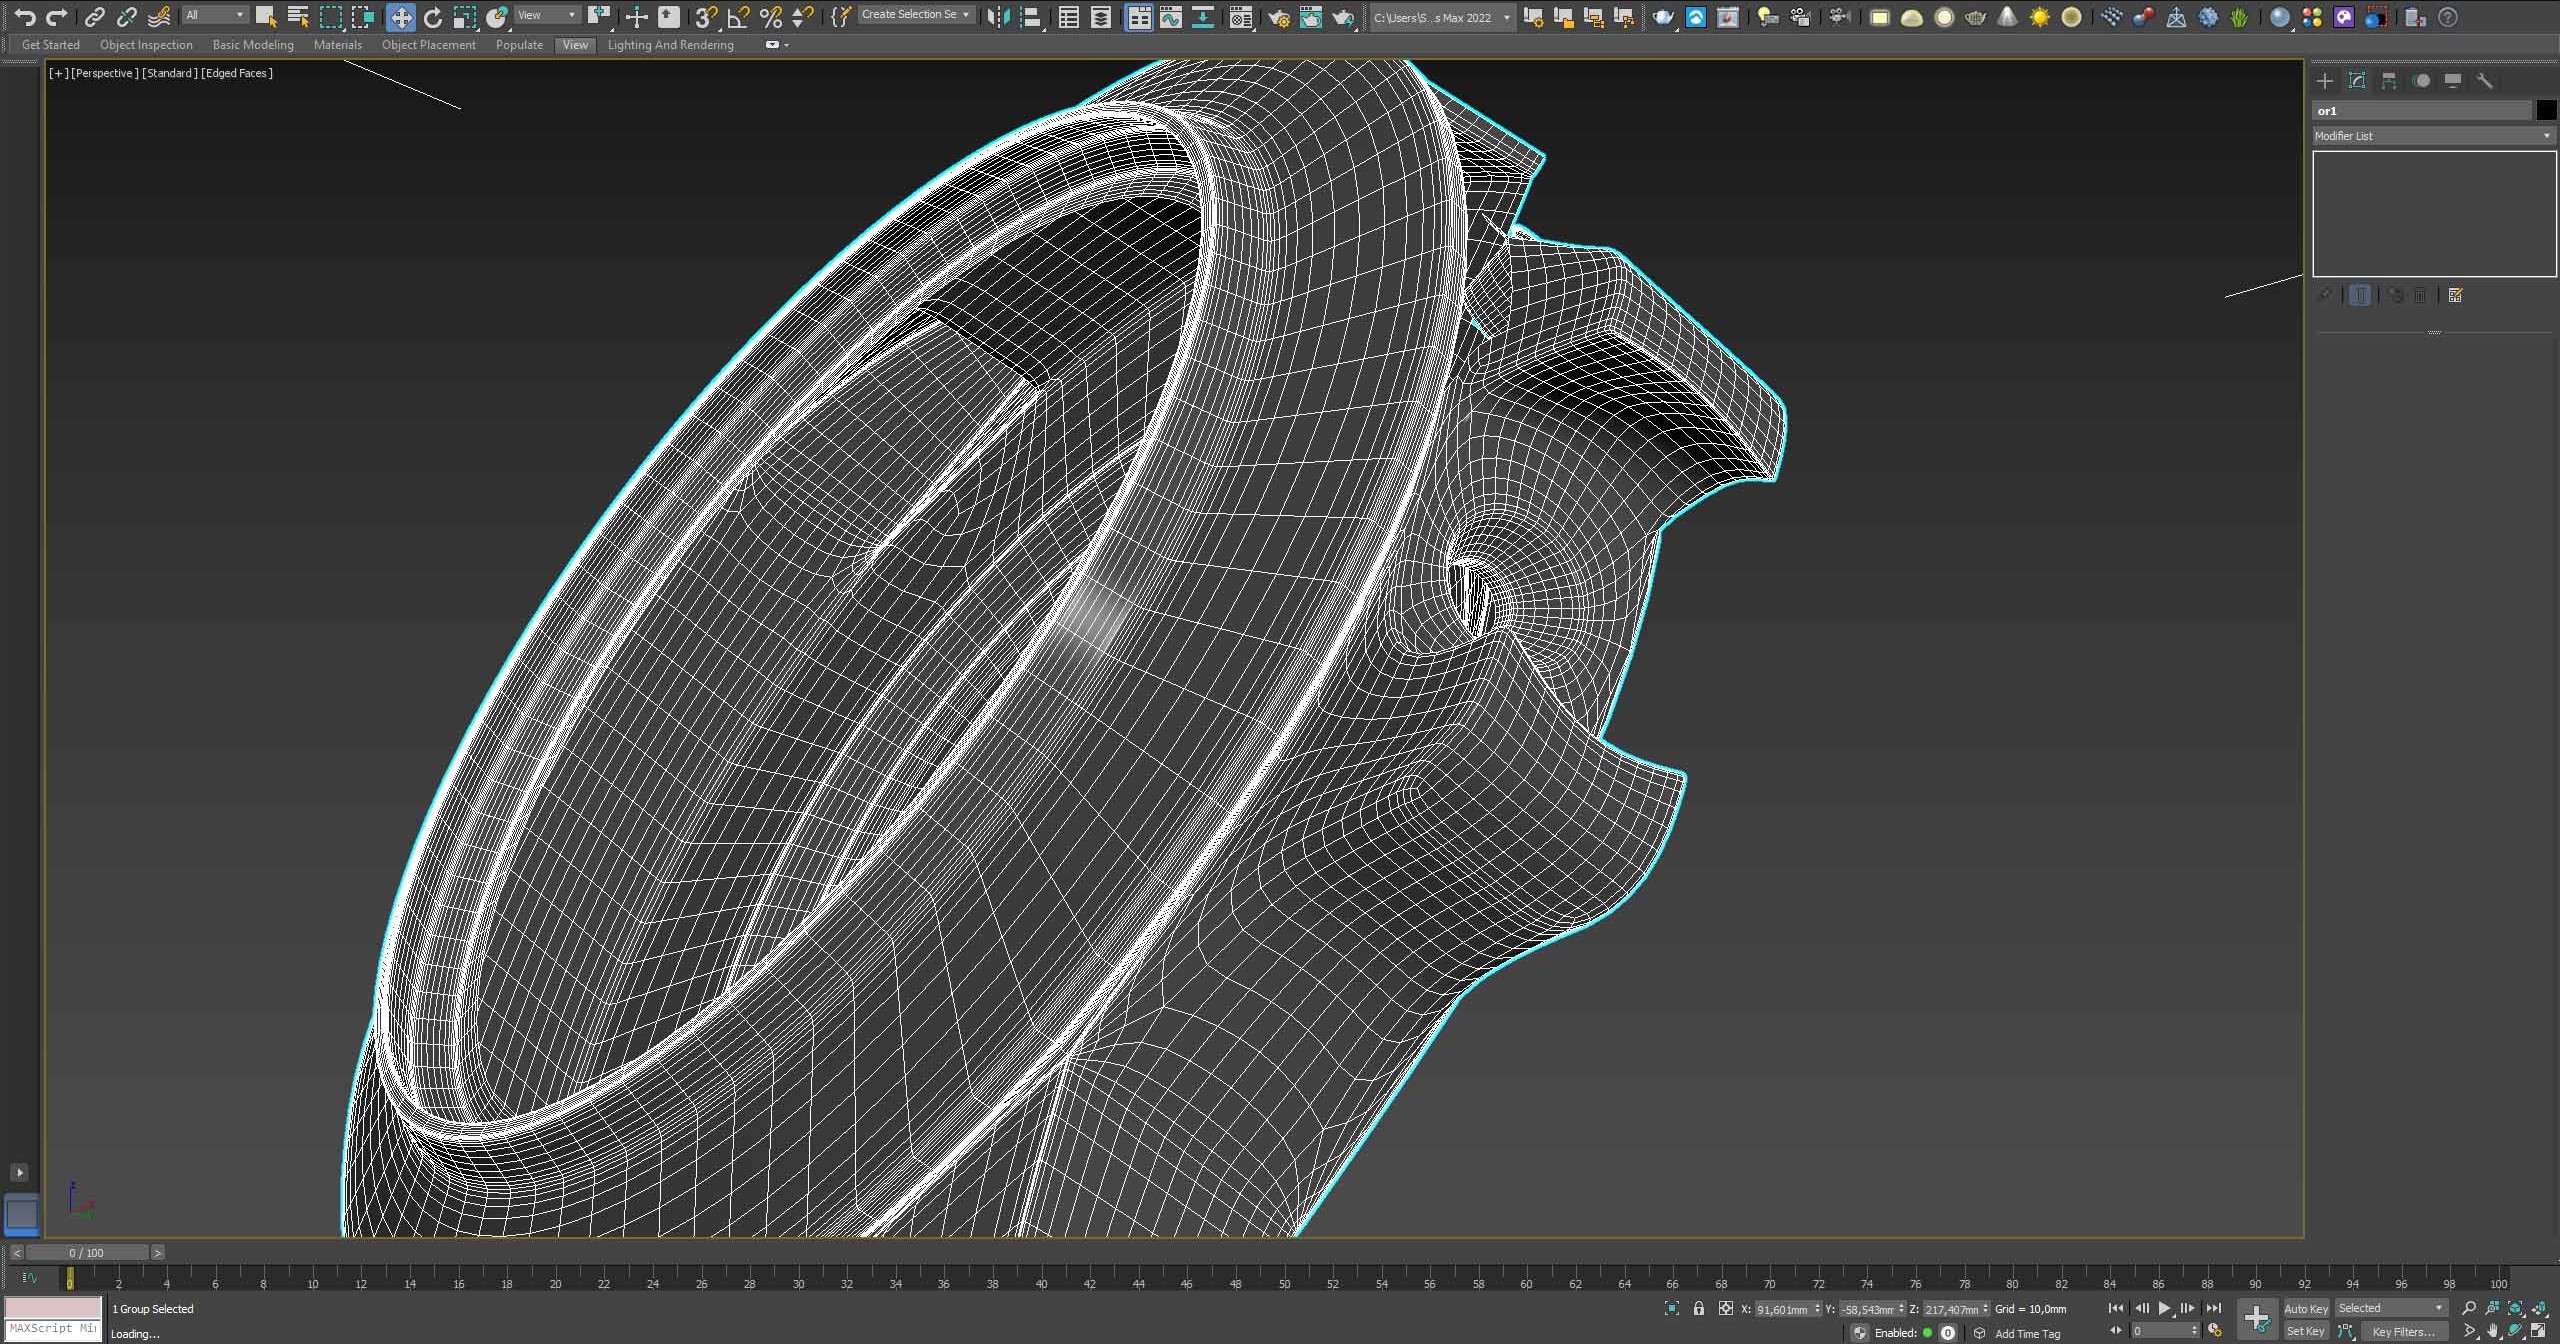Open the reference coordinate View dropdown
The height and width of the screenshot is (1344, 2560).
coord(547,15)
